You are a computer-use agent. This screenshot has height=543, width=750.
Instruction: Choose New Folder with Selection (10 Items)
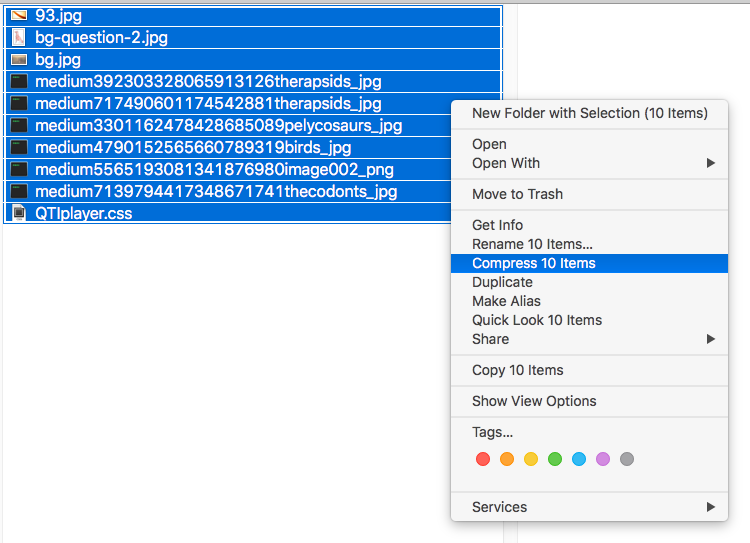[589, 113]
